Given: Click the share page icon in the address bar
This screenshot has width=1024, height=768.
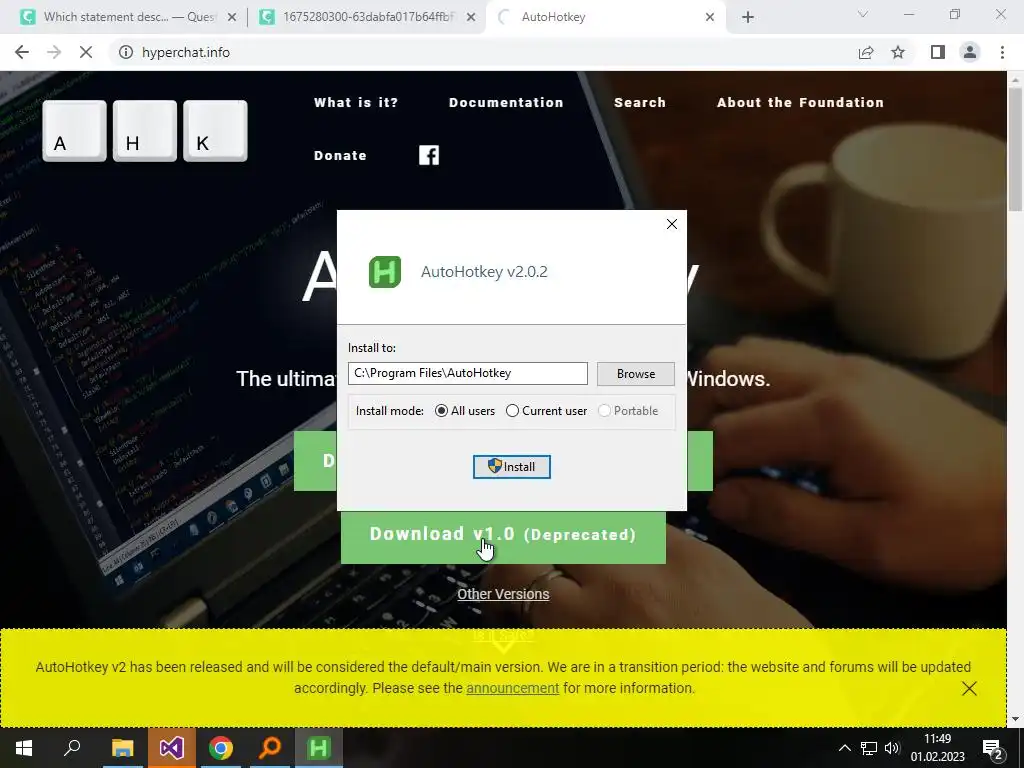Looking at the screenshot, I should 866,52.
